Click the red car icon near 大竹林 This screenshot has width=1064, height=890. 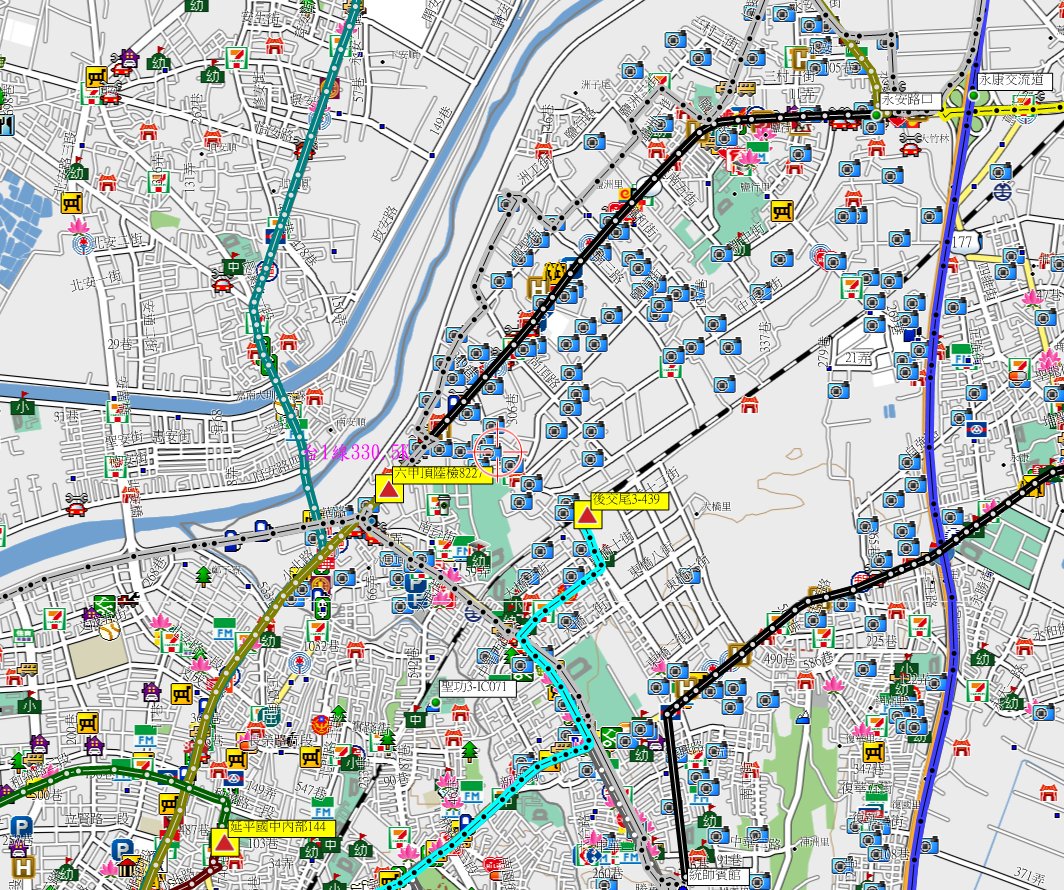910,148
